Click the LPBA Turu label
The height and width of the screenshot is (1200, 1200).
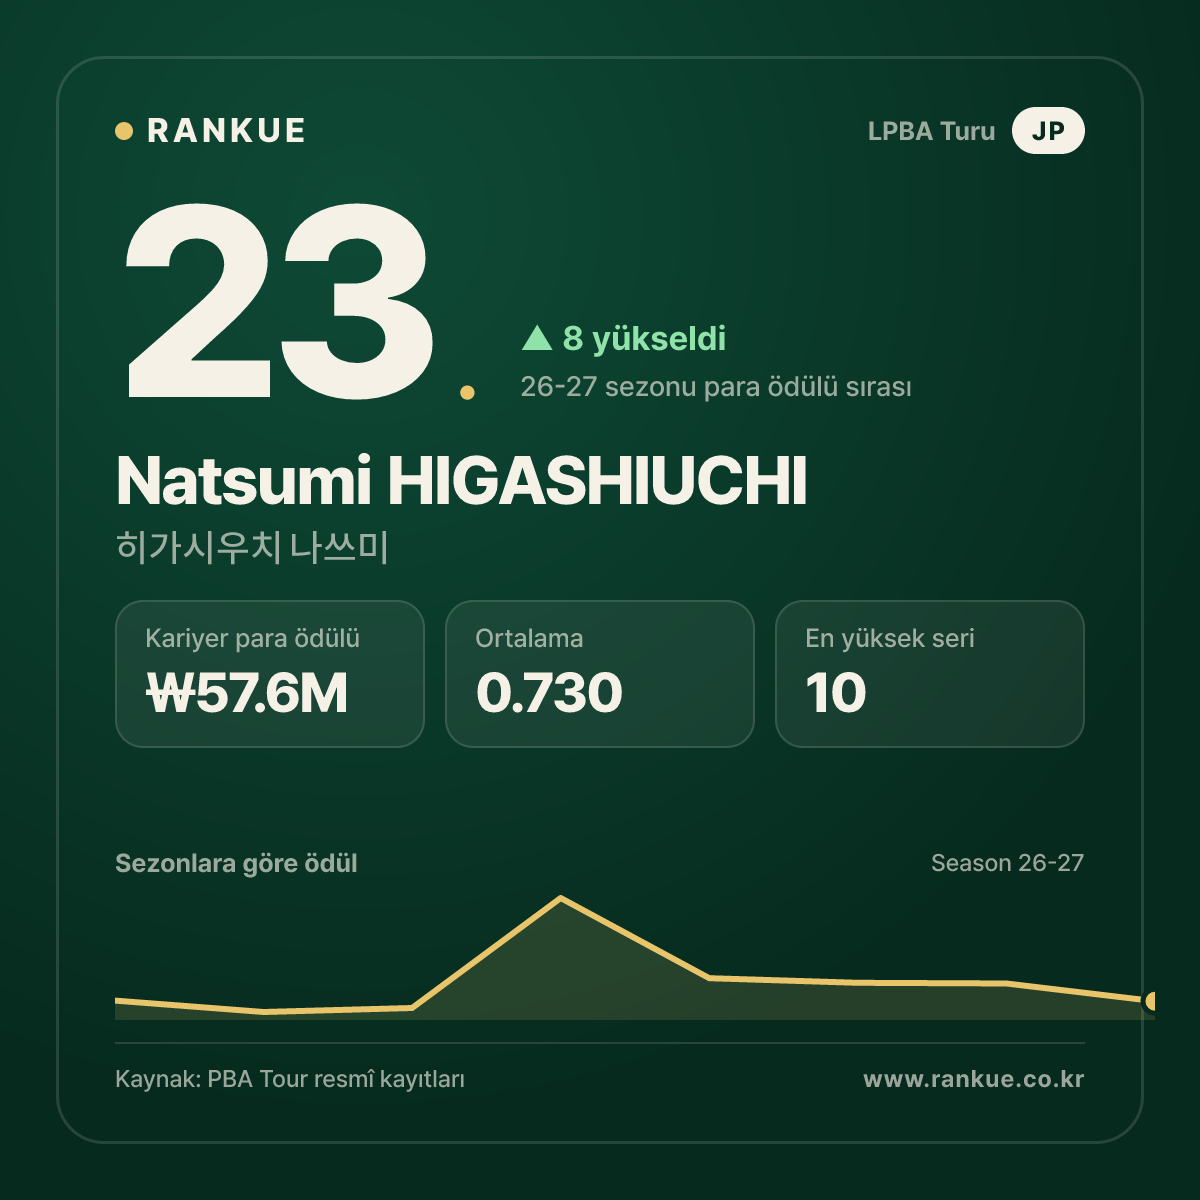(x=931, y=131)
